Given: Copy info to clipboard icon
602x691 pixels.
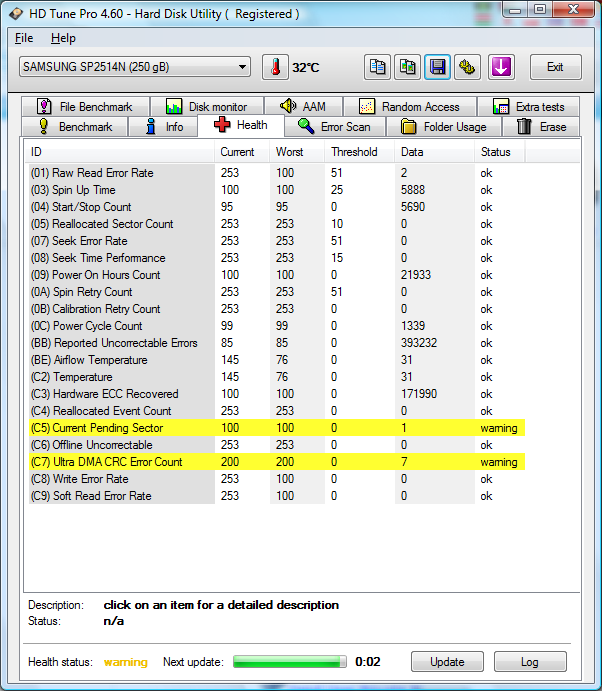Looking at the screenshot, I should (x=377, y=67).
